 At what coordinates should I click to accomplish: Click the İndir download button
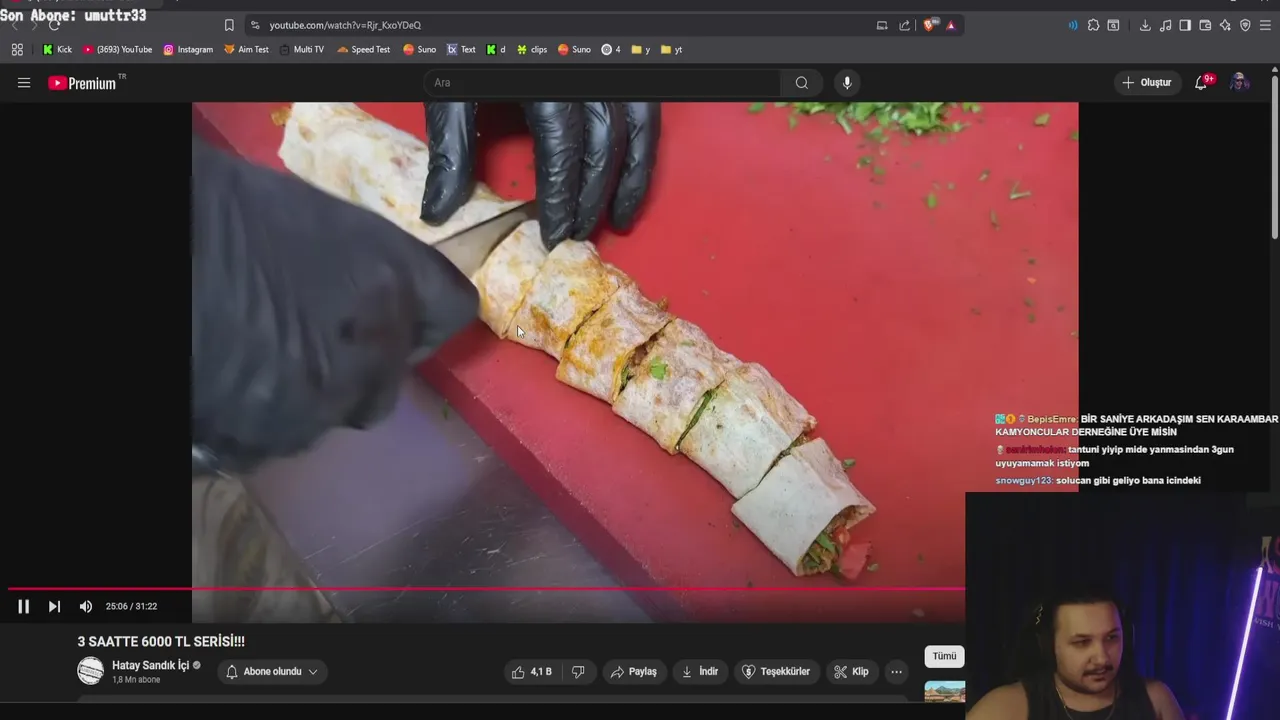point(700,672)
